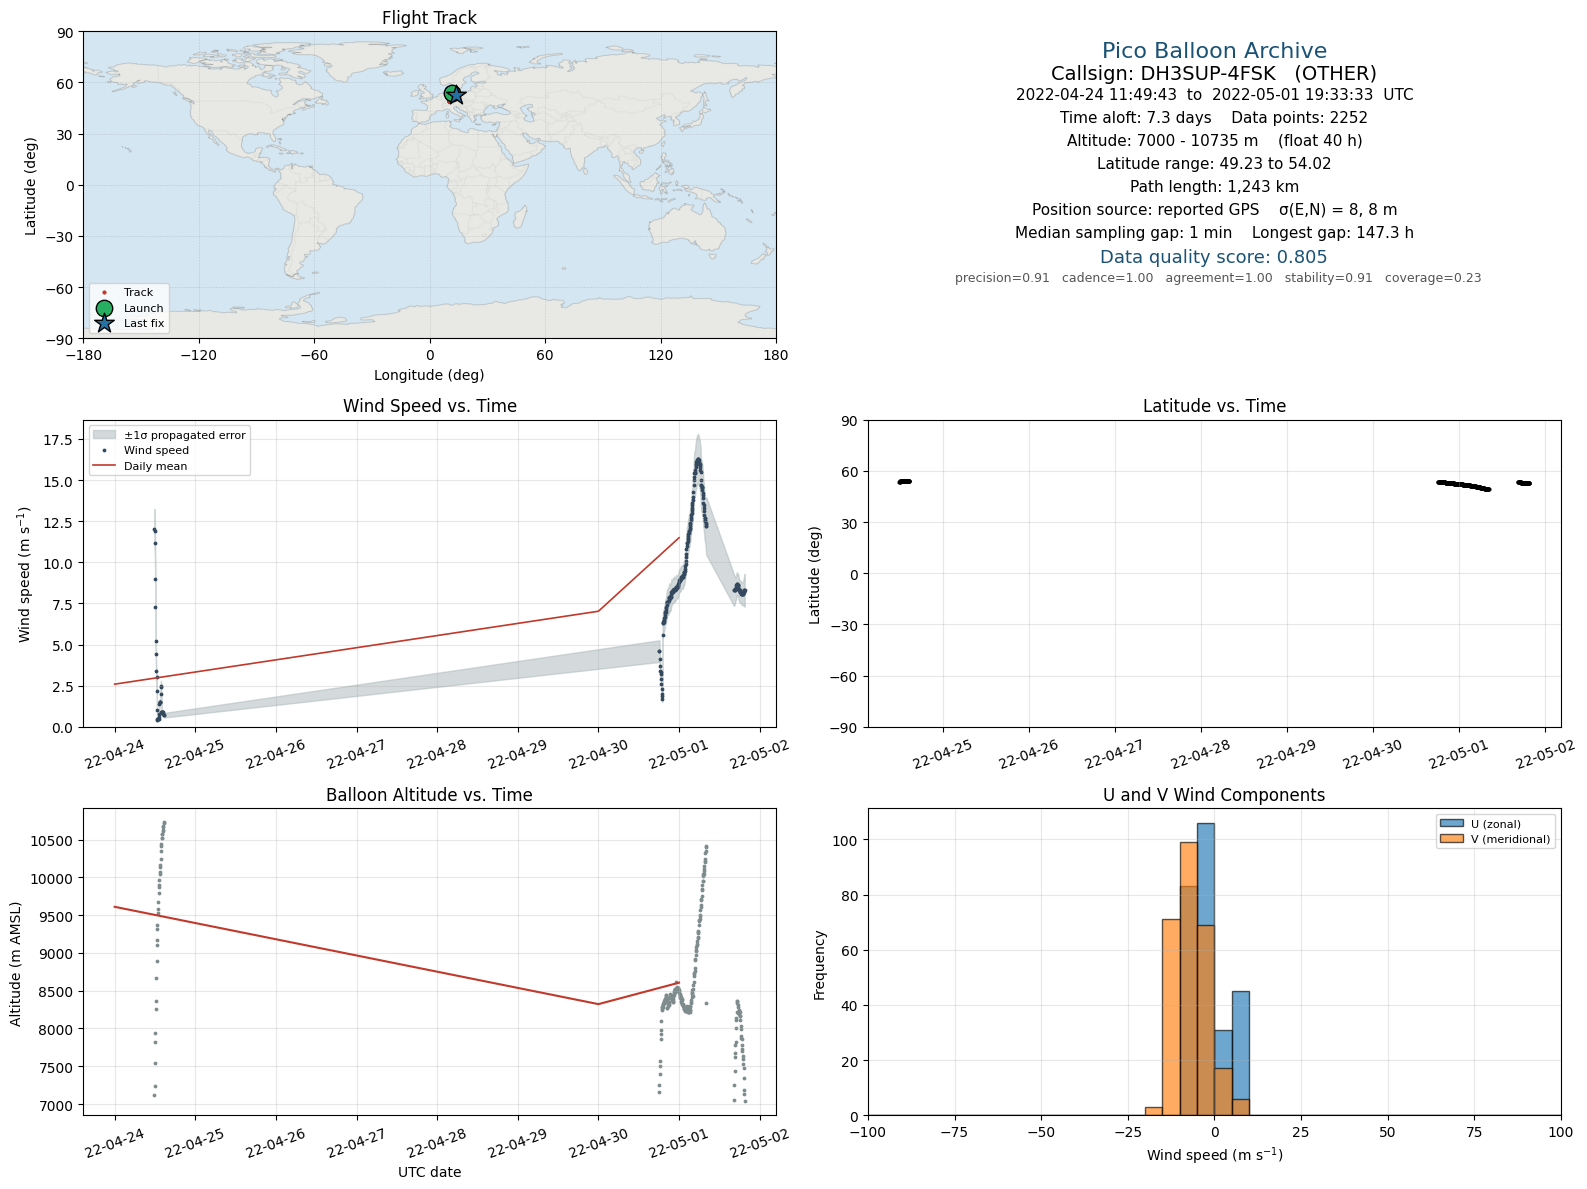The width and height of the screenshot is (1587, 1189).
Task: Select the gray ±1σ propagated error legend patch
Action: (x=104, y=435)
